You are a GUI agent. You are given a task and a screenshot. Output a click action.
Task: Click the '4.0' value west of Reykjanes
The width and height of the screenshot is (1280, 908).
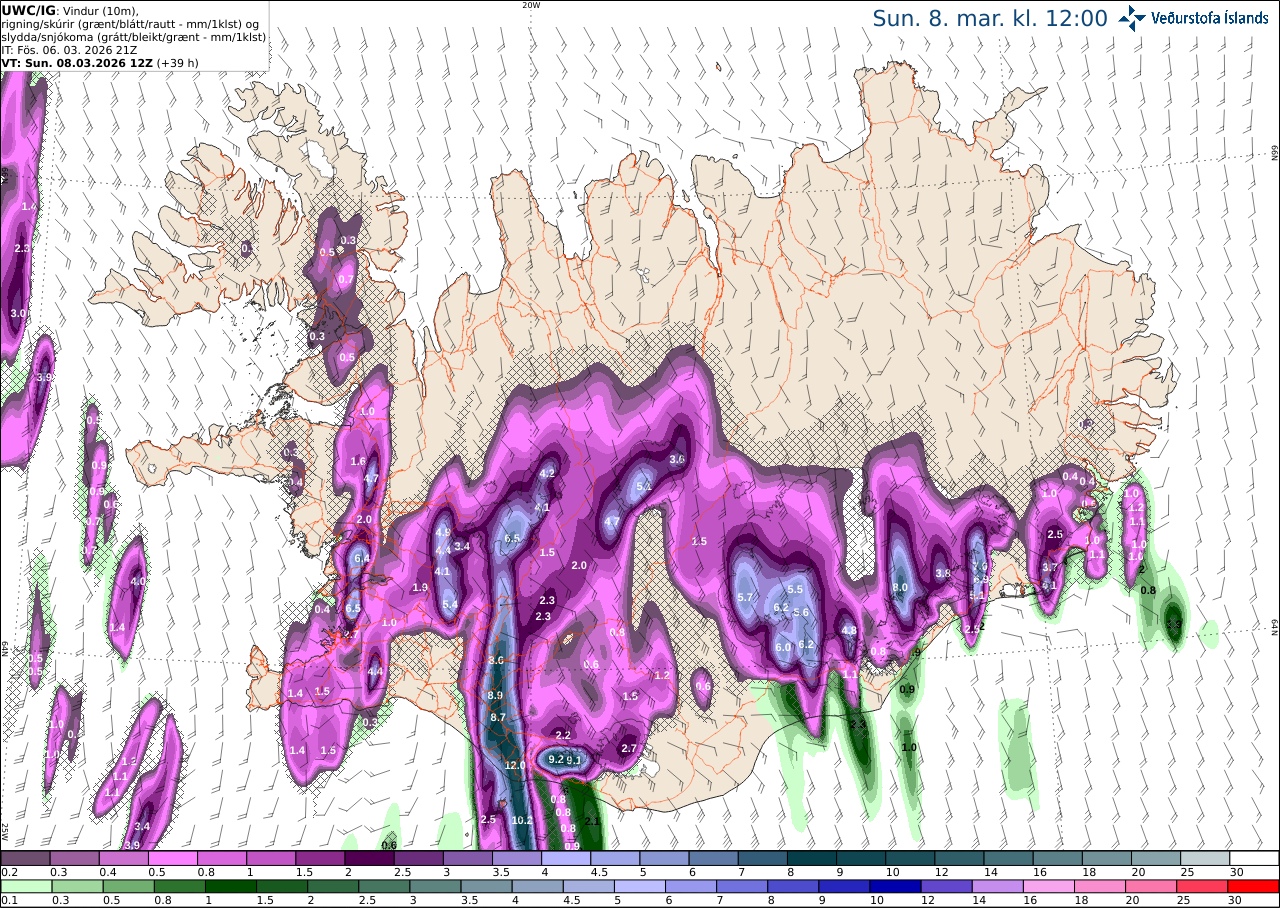pyautogui.click(x=138, y=581)
